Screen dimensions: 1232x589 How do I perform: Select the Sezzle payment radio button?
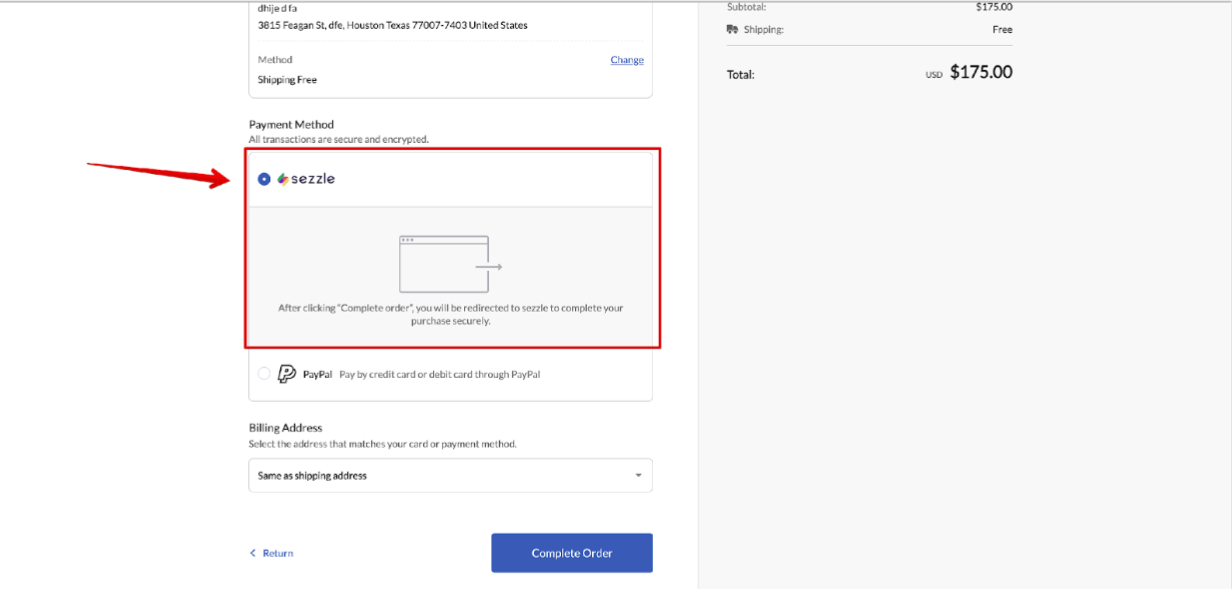(x=264, y=179)
